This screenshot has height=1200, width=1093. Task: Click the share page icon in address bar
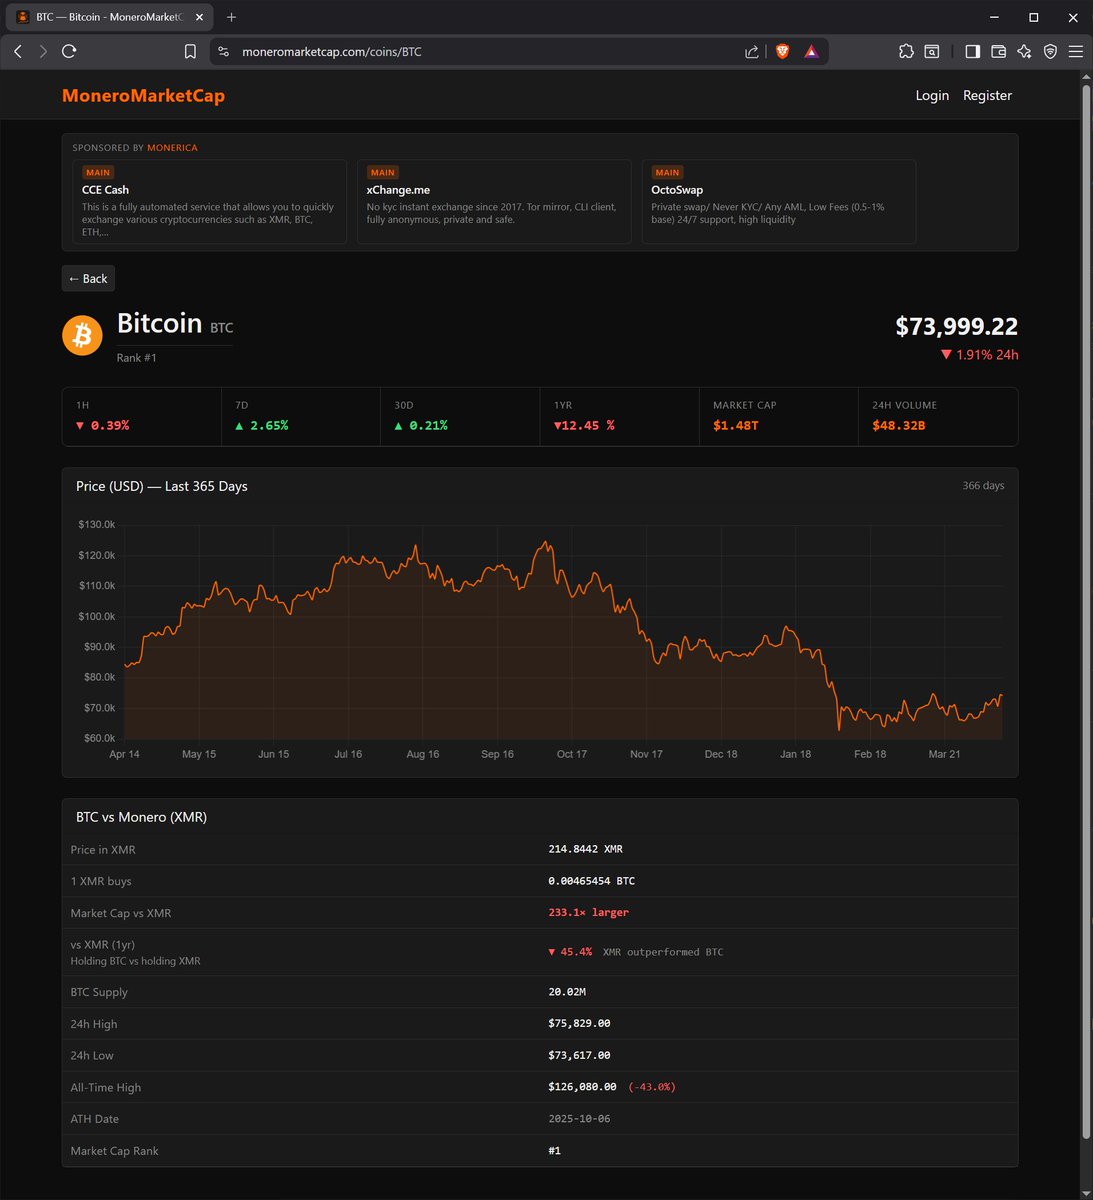point(751,51)
